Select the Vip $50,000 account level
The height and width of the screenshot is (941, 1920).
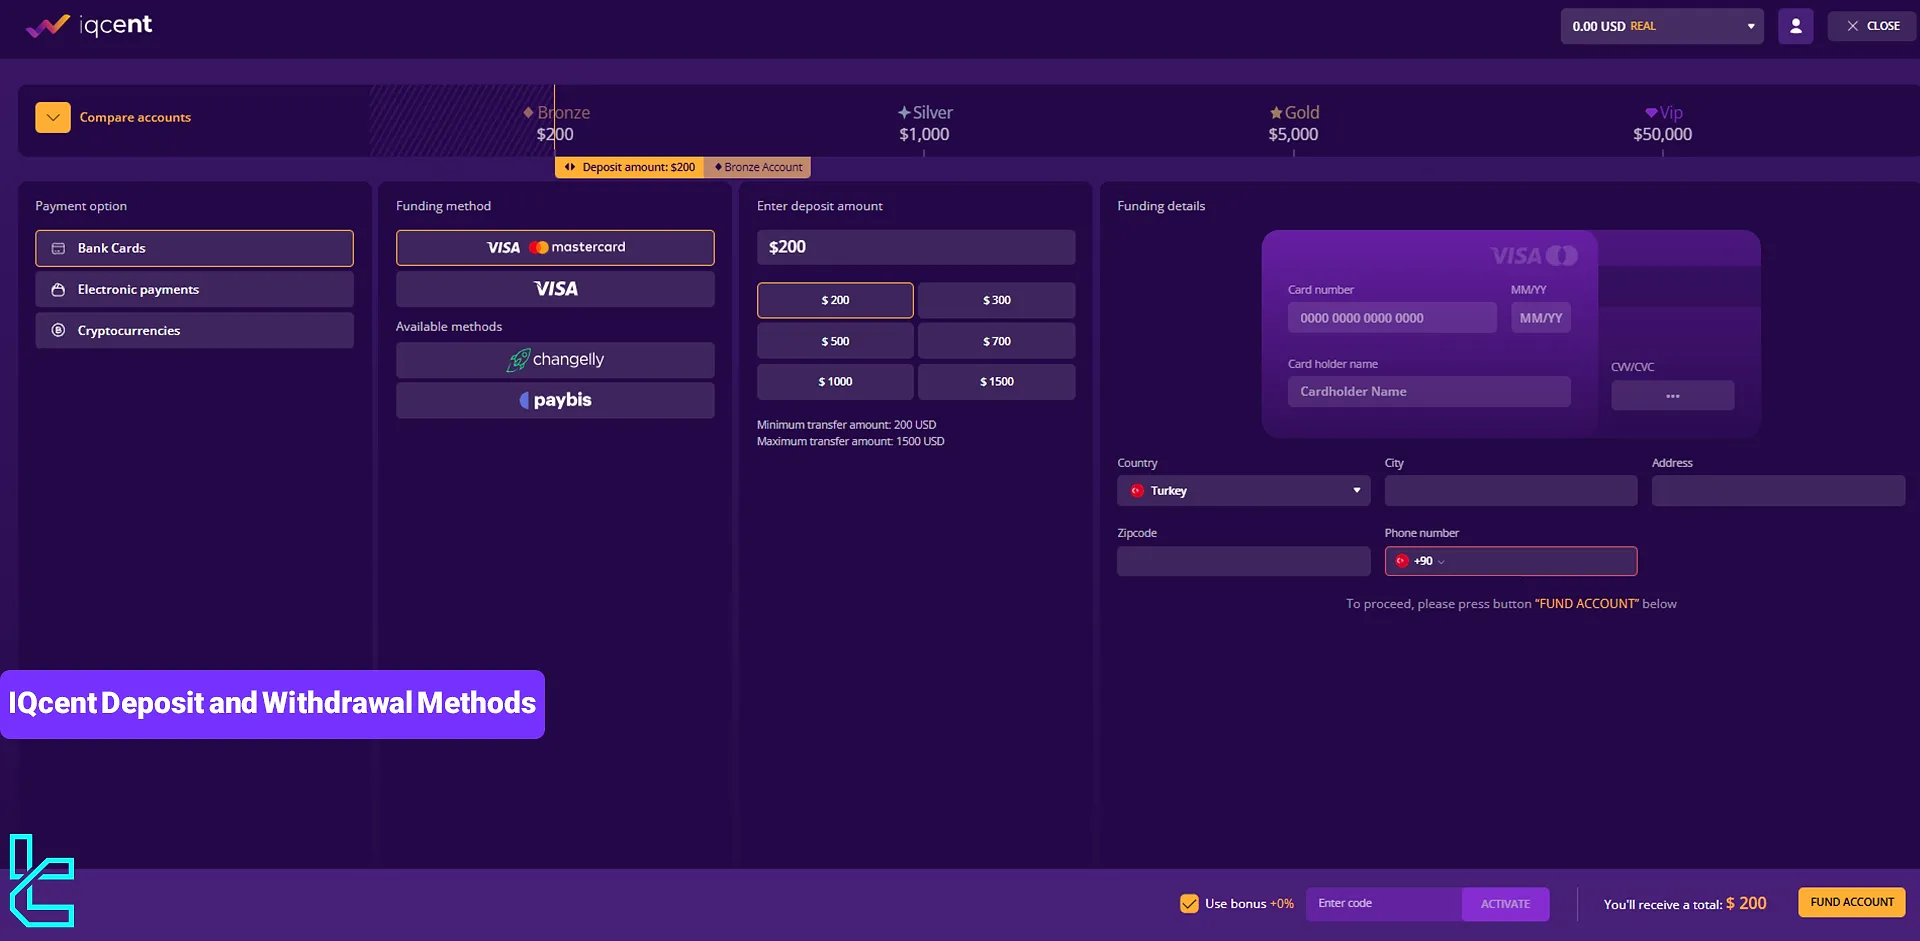pos(1663,123)
